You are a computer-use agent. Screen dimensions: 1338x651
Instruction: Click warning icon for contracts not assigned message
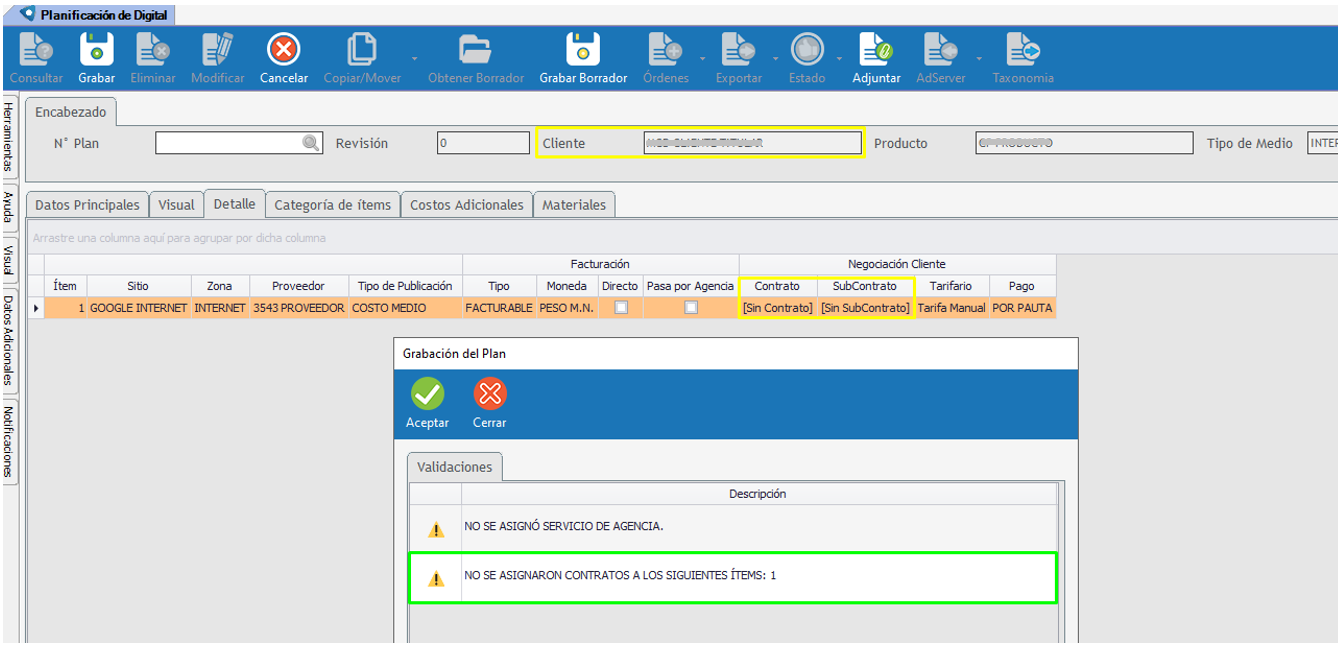click(436, 579)
